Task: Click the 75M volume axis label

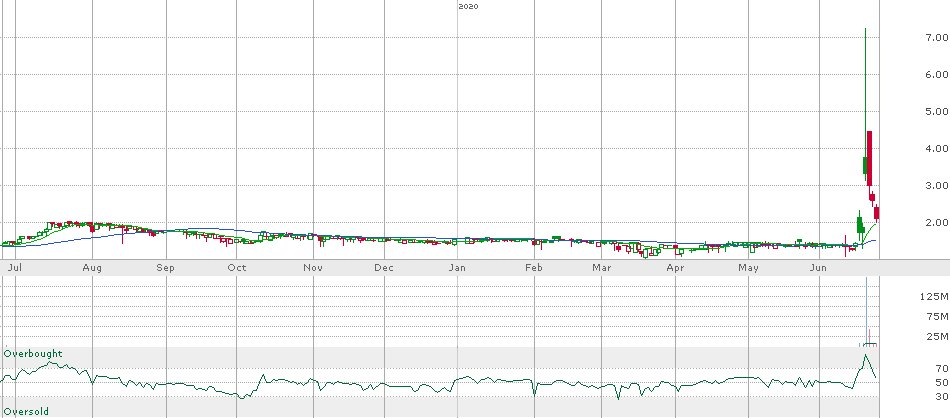Action: 936,316
